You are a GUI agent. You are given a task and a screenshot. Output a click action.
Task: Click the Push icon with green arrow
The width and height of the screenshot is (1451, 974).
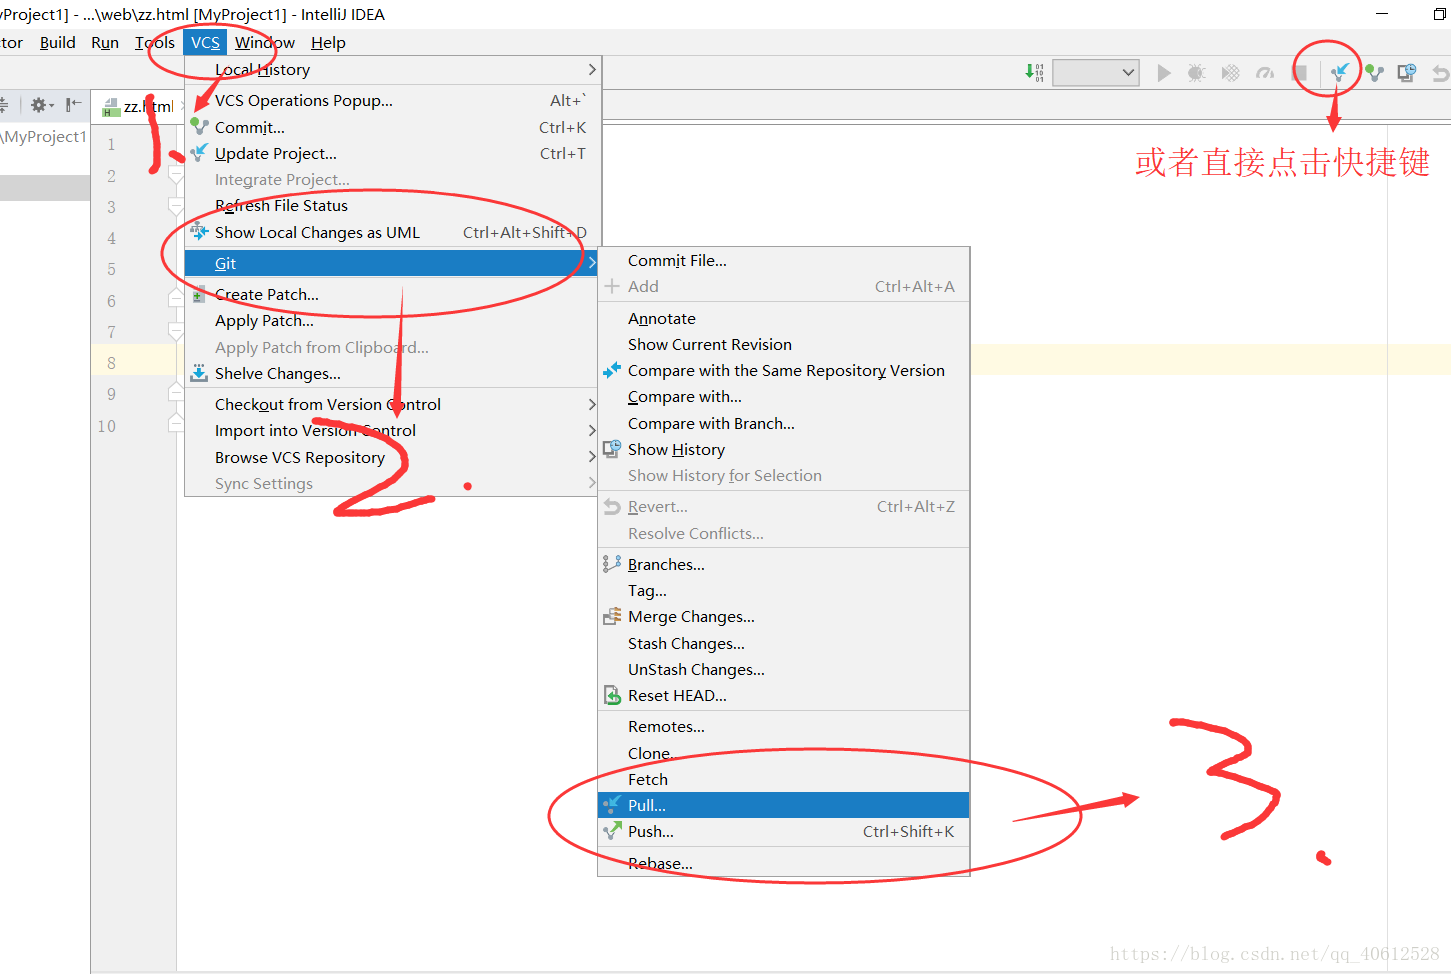point(612,831)
